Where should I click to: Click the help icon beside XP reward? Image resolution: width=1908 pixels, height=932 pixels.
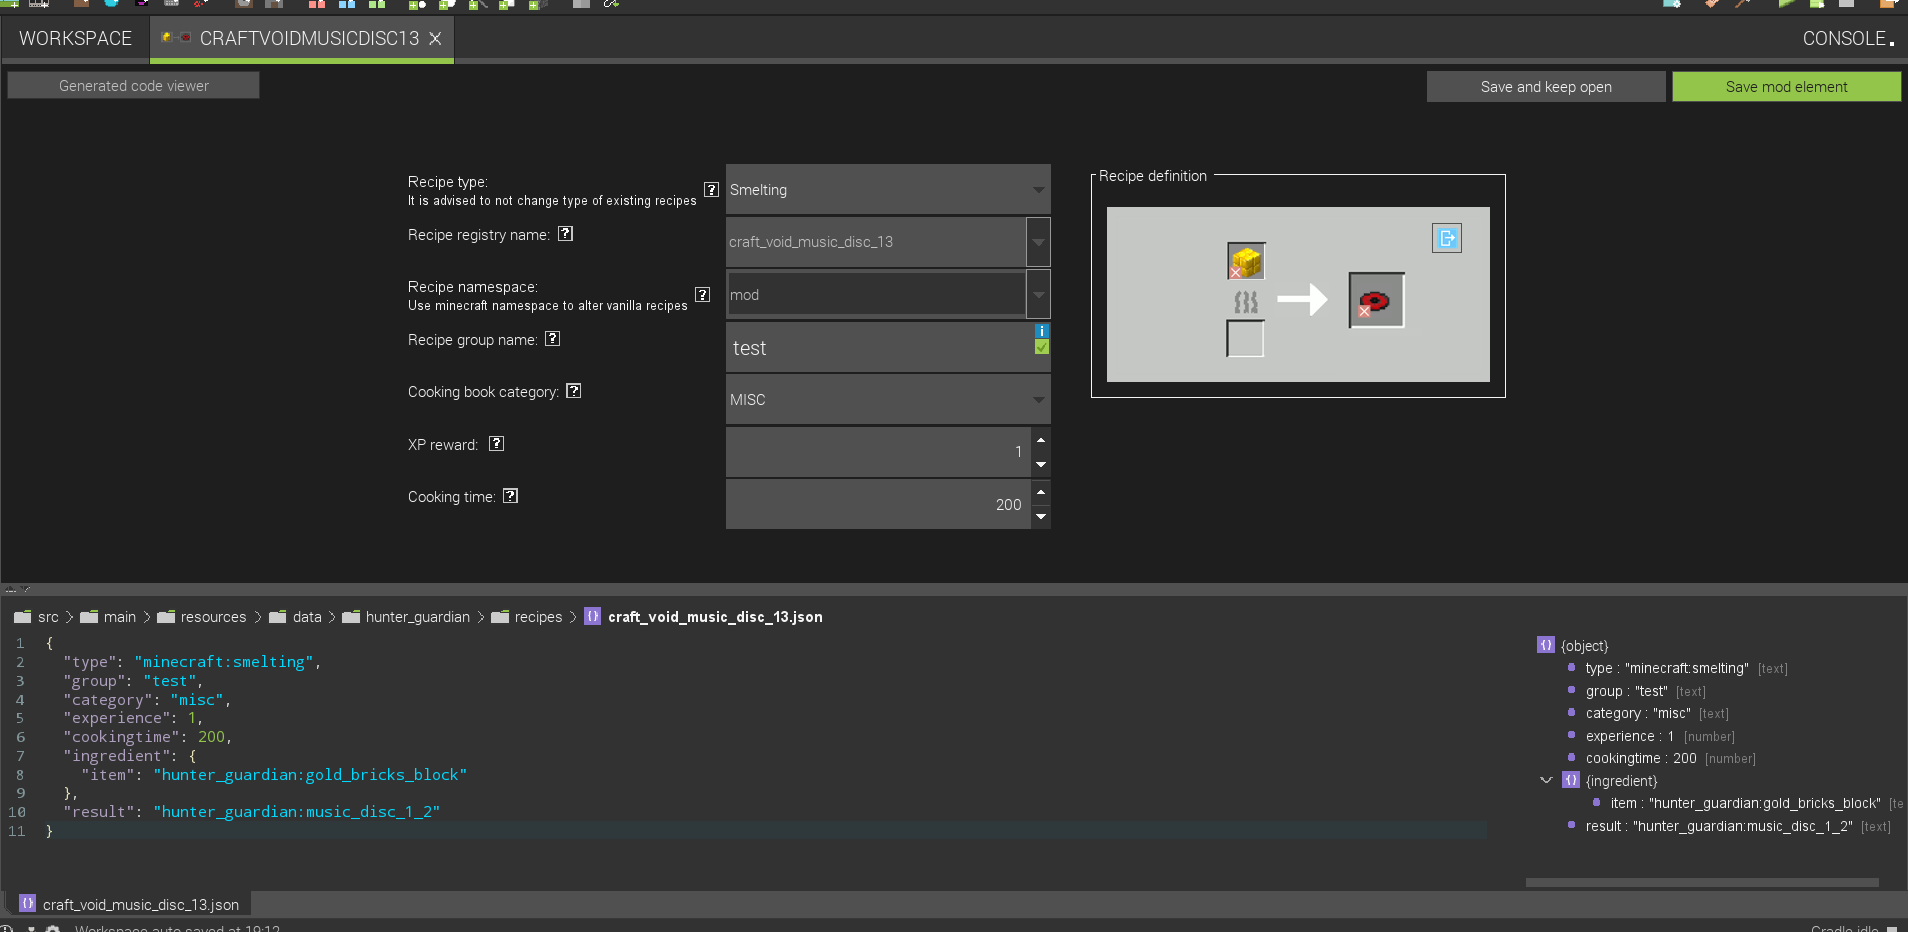click(x=496, y=443)
